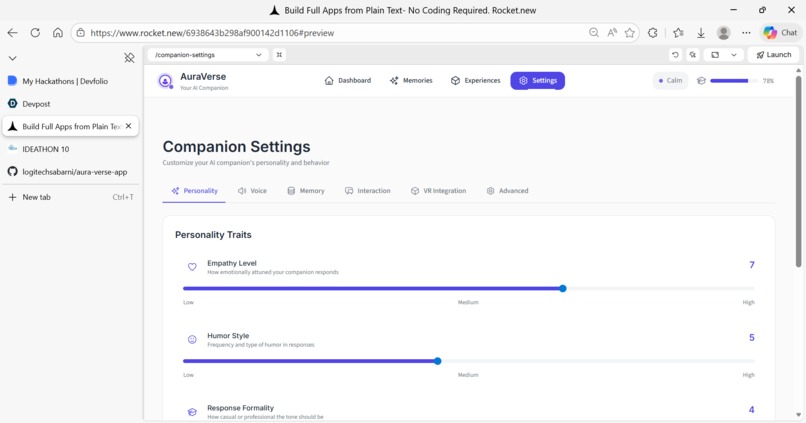Reload the Rocket preview pane
This screenshot has height=423, width=806.
point(675,54)
